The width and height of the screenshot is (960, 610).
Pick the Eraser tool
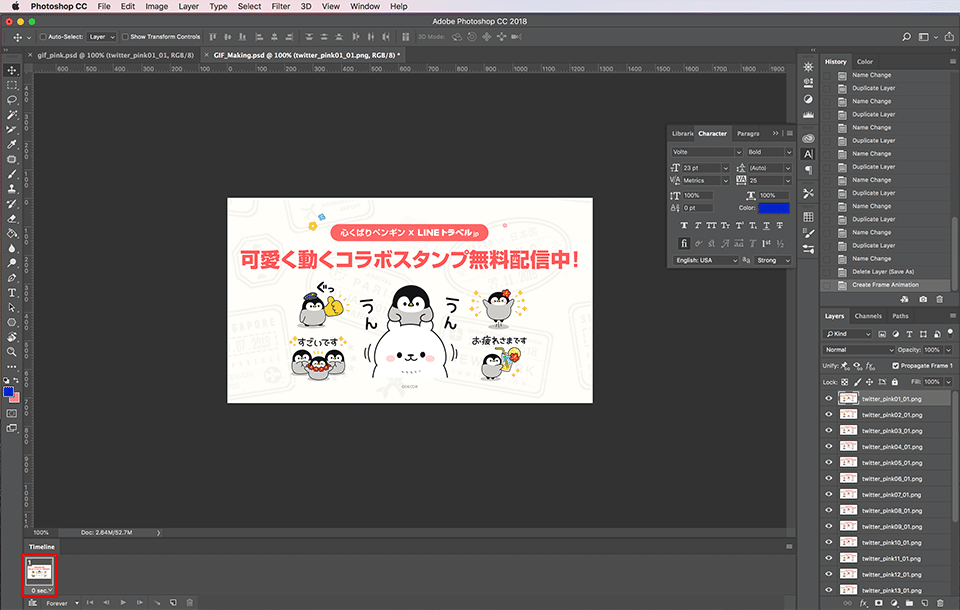pyautogui.click(x=12, y=219)
